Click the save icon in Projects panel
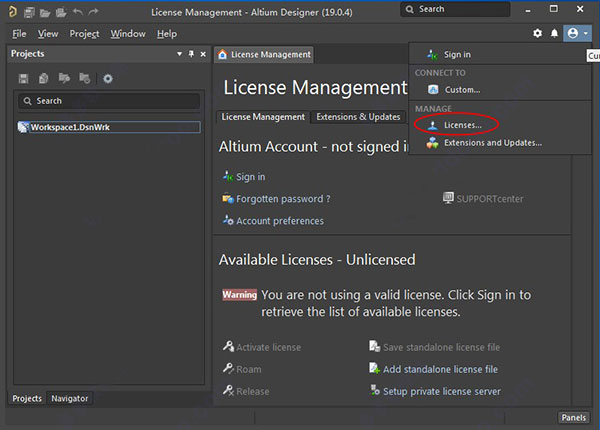Viewport: 600px width, 430px height. [24, 78]
